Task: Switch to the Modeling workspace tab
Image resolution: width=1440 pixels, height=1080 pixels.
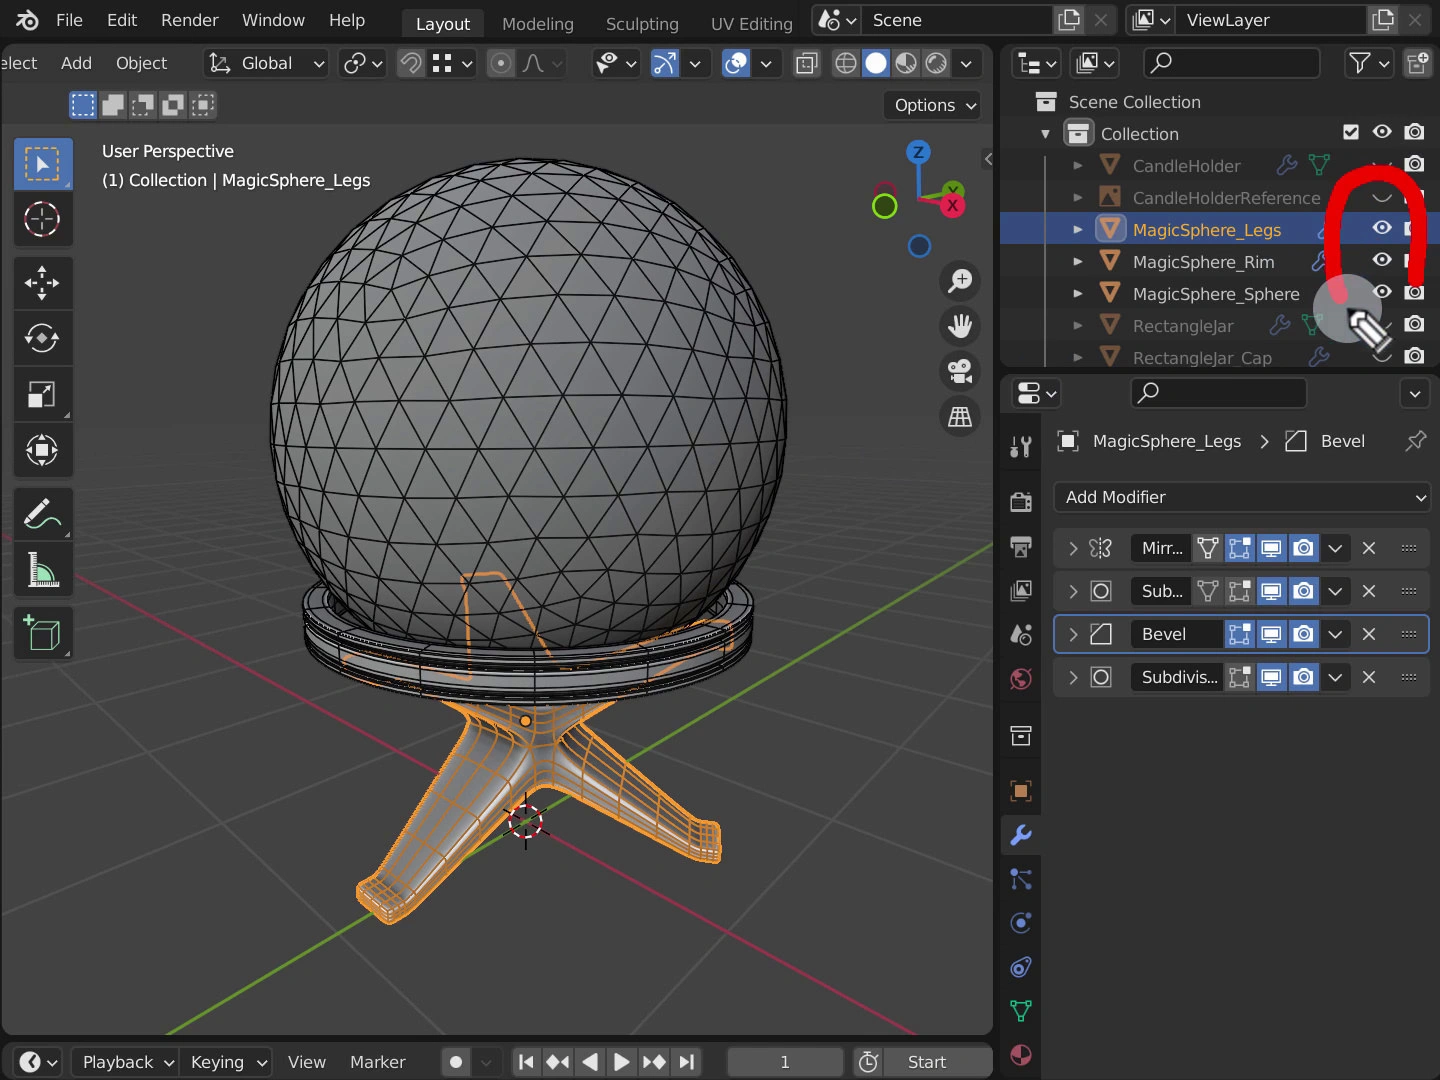Action: 537,23
